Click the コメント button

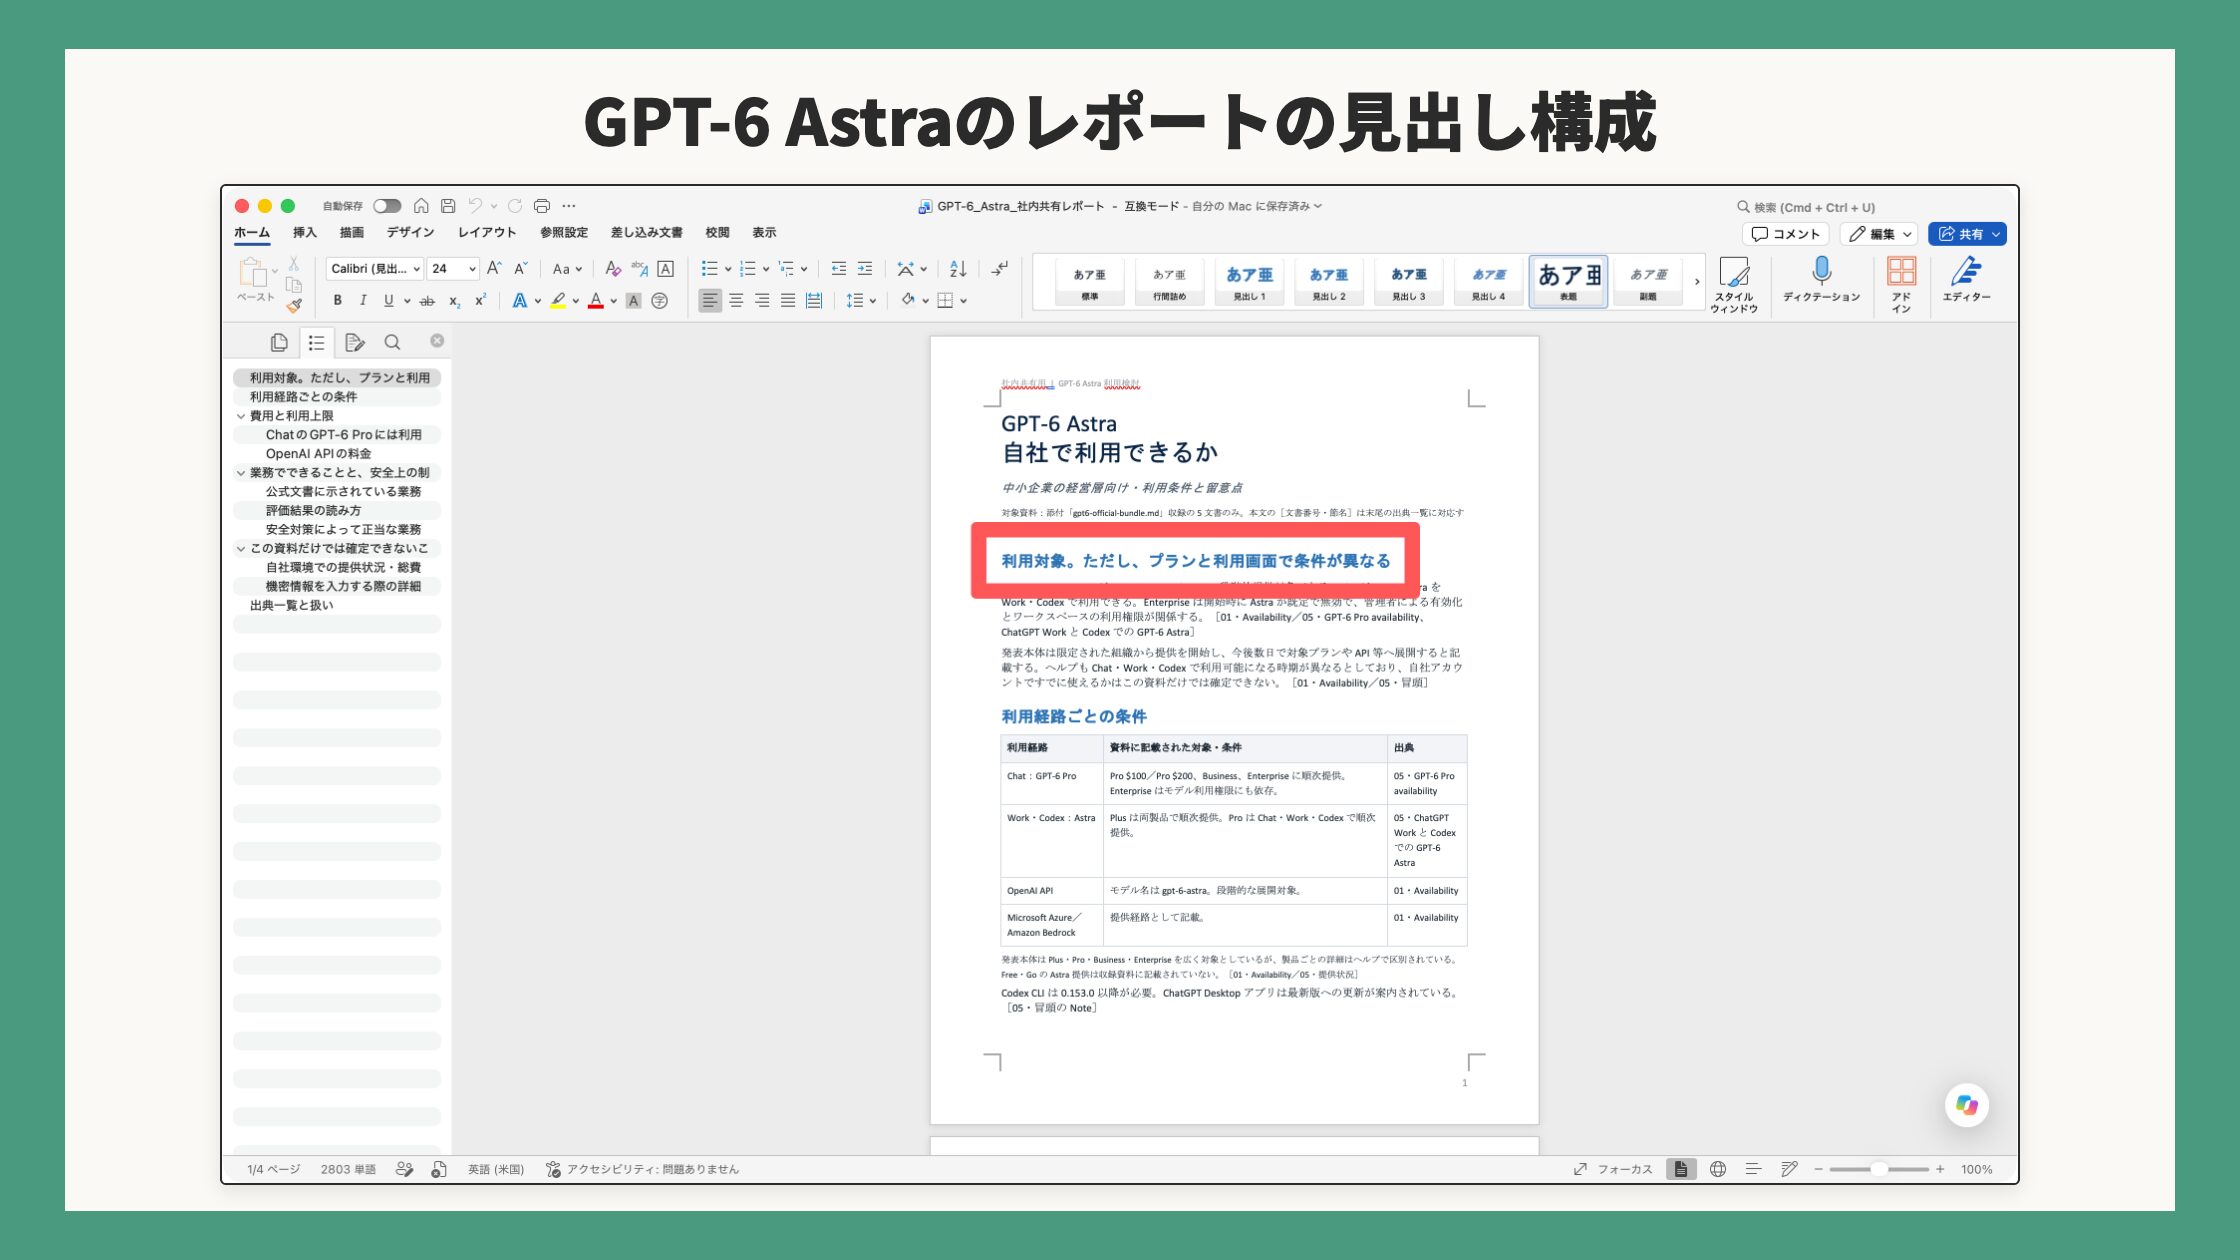1786,234
